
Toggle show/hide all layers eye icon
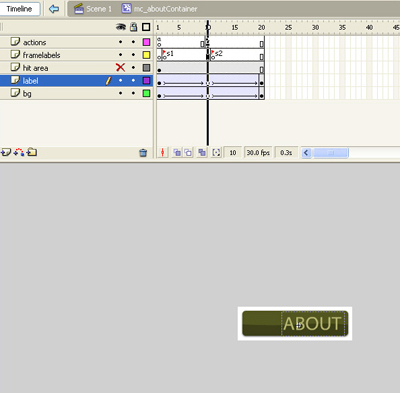tap(121, 27)
